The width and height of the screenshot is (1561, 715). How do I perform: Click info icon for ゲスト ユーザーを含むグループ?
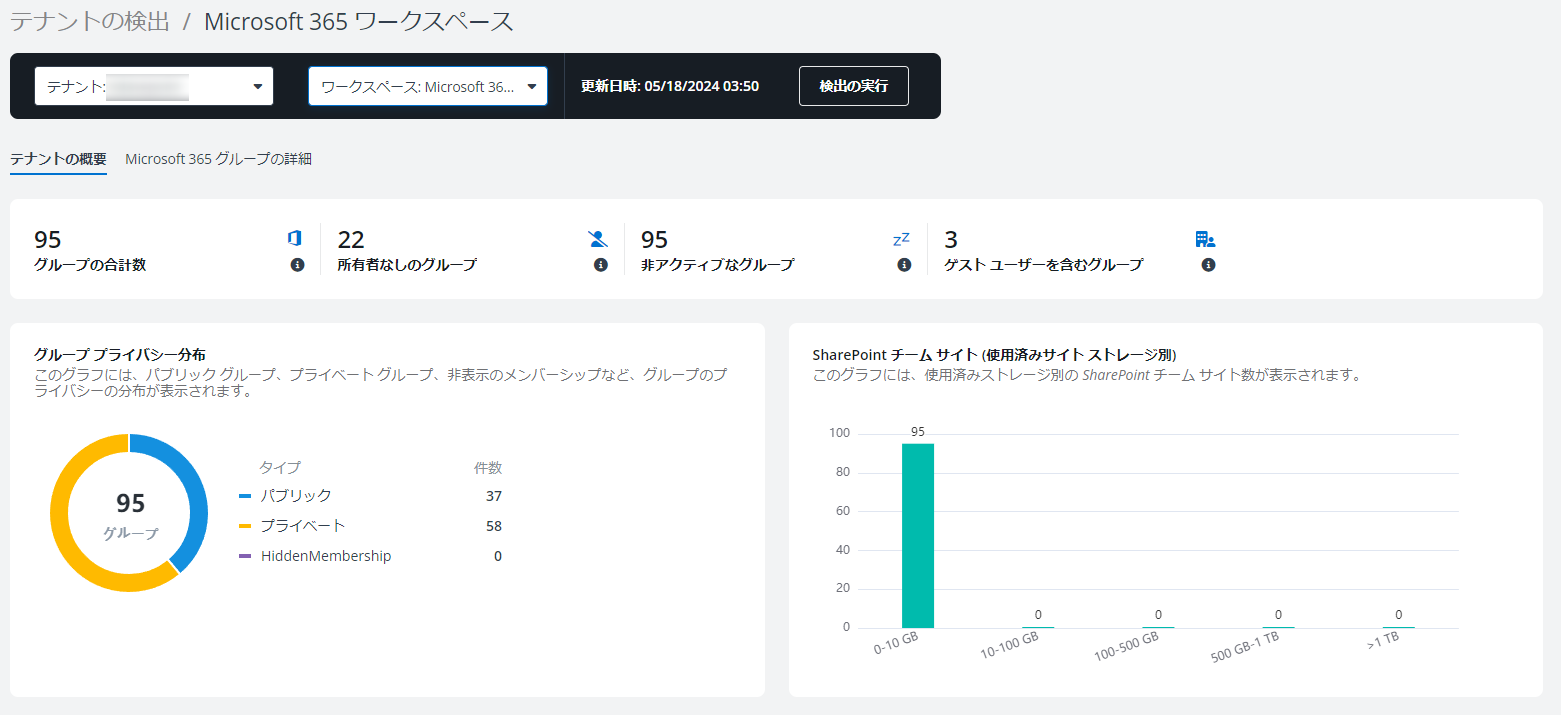coord(1208,265)
